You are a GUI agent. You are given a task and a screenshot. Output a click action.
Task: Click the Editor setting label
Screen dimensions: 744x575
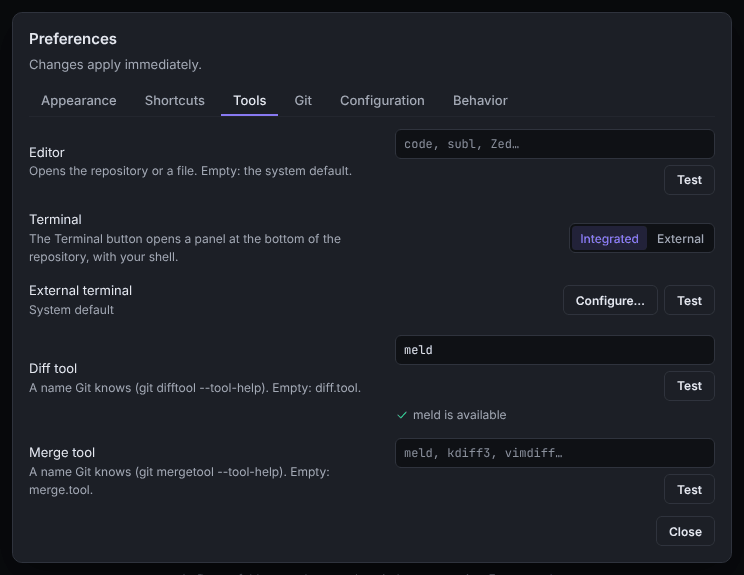tap(46, 152)
